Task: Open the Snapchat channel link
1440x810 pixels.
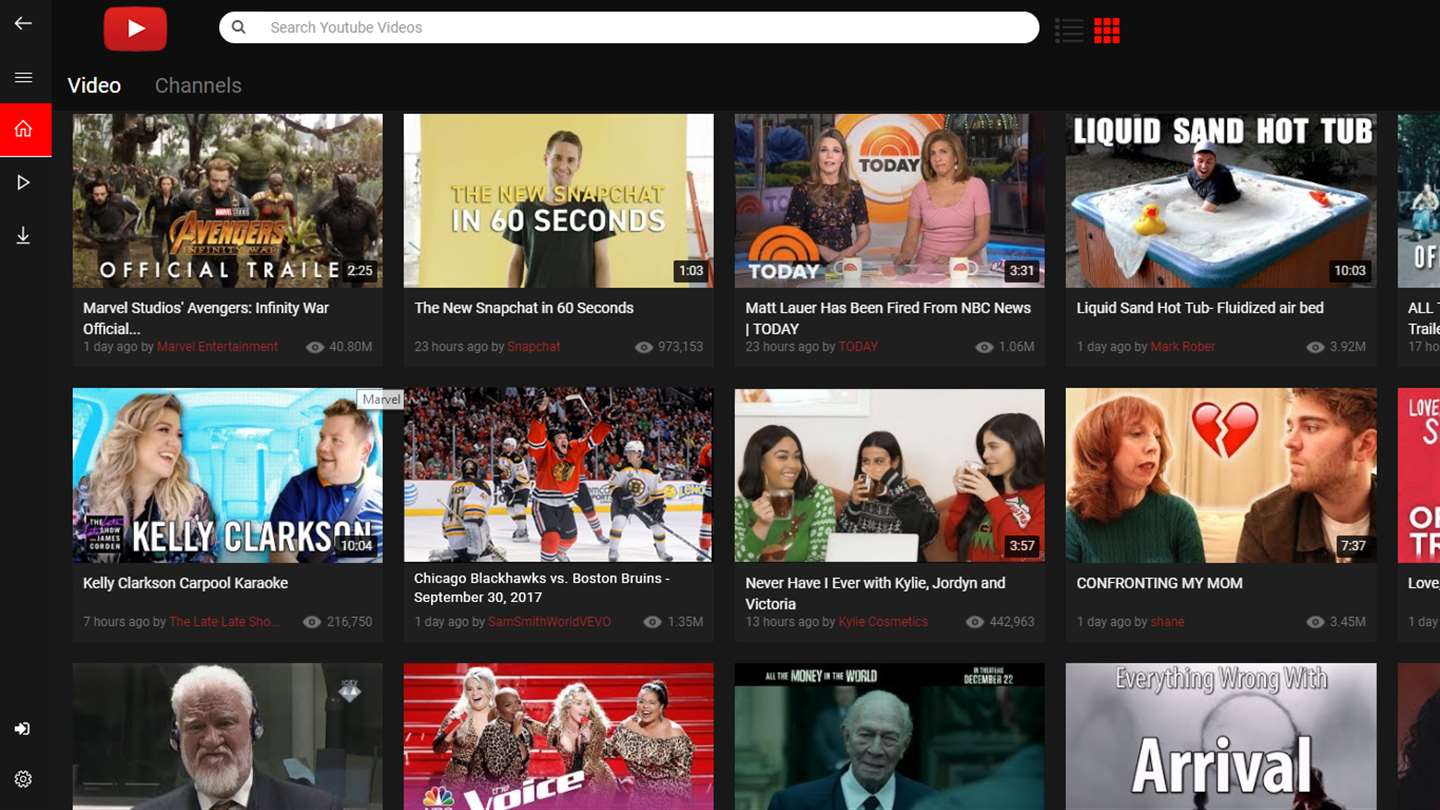Action: [534, 347]
